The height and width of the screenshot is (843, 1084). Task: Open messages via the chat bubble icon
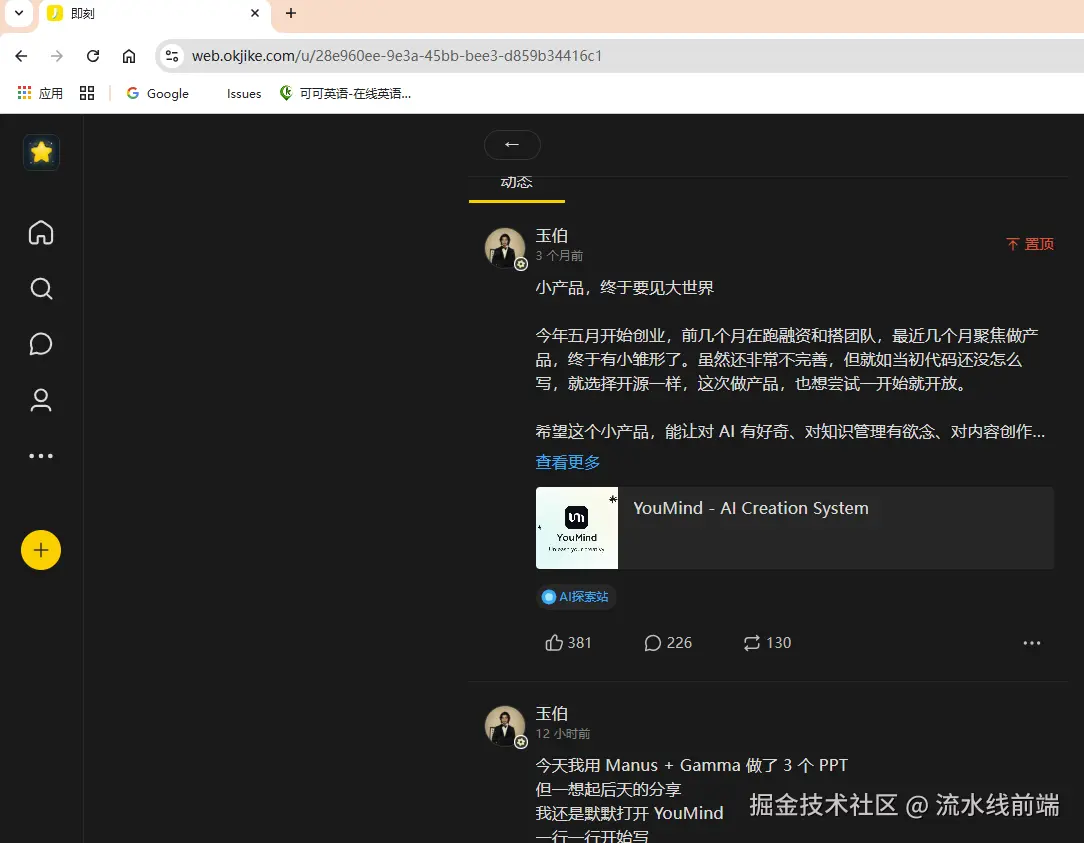(40, 344)
